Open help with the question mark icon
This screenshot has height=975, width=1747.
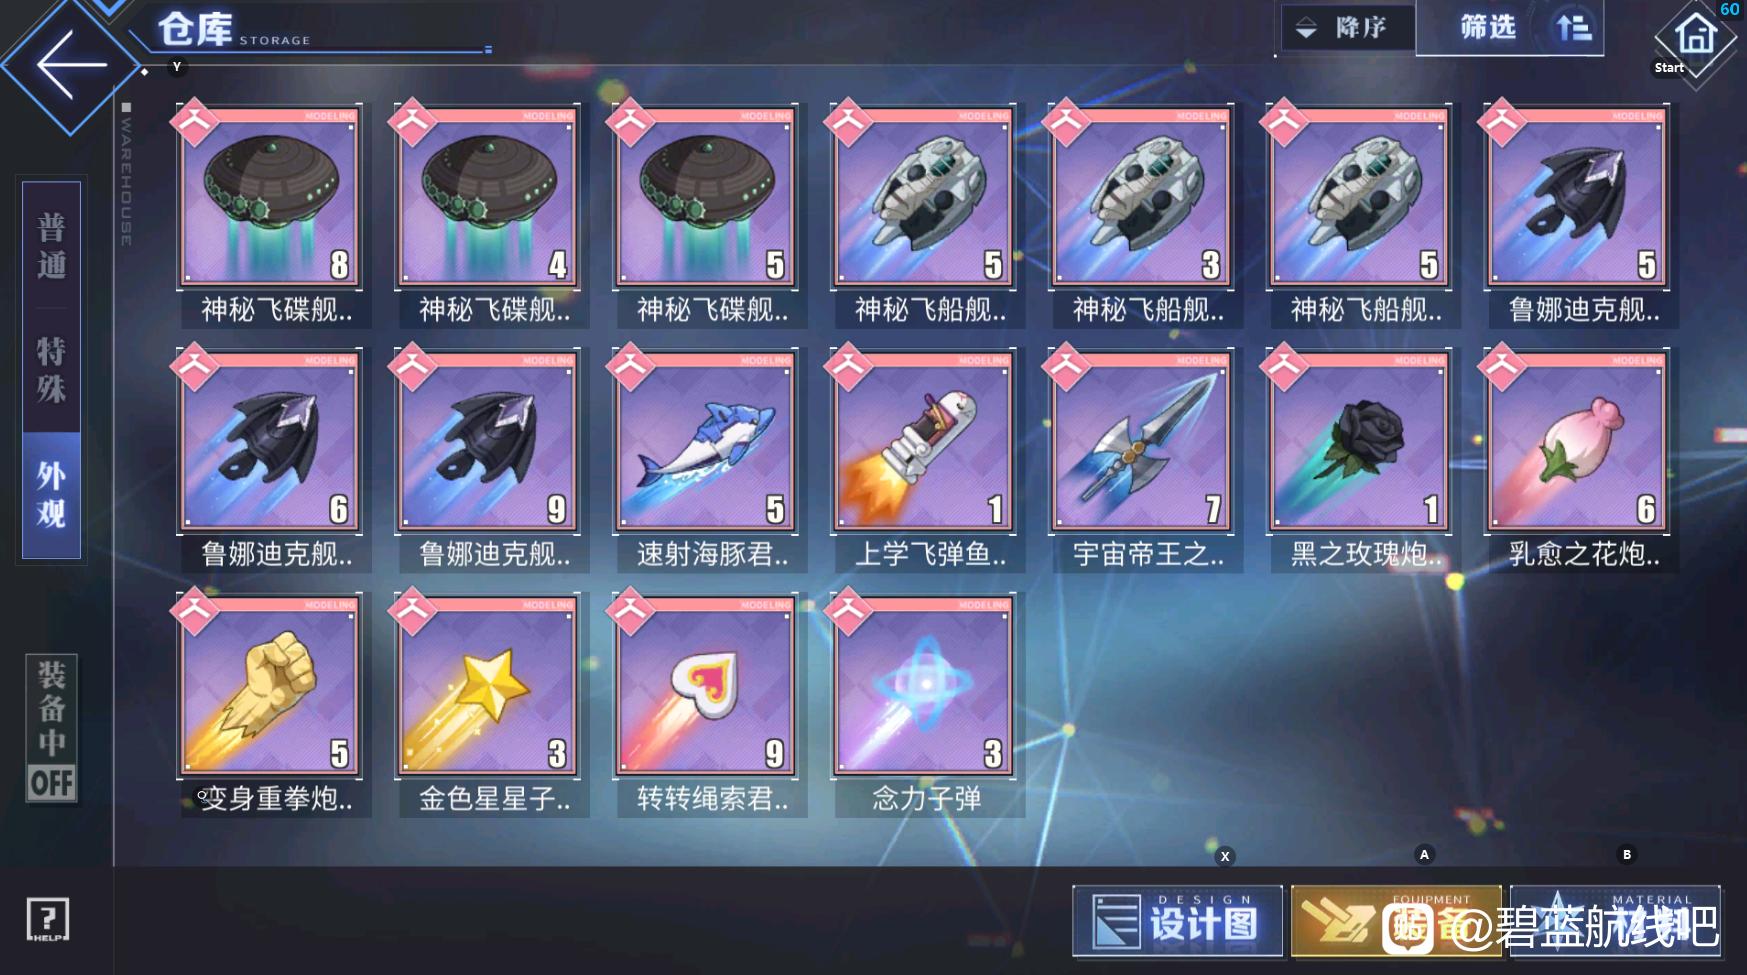48,919
